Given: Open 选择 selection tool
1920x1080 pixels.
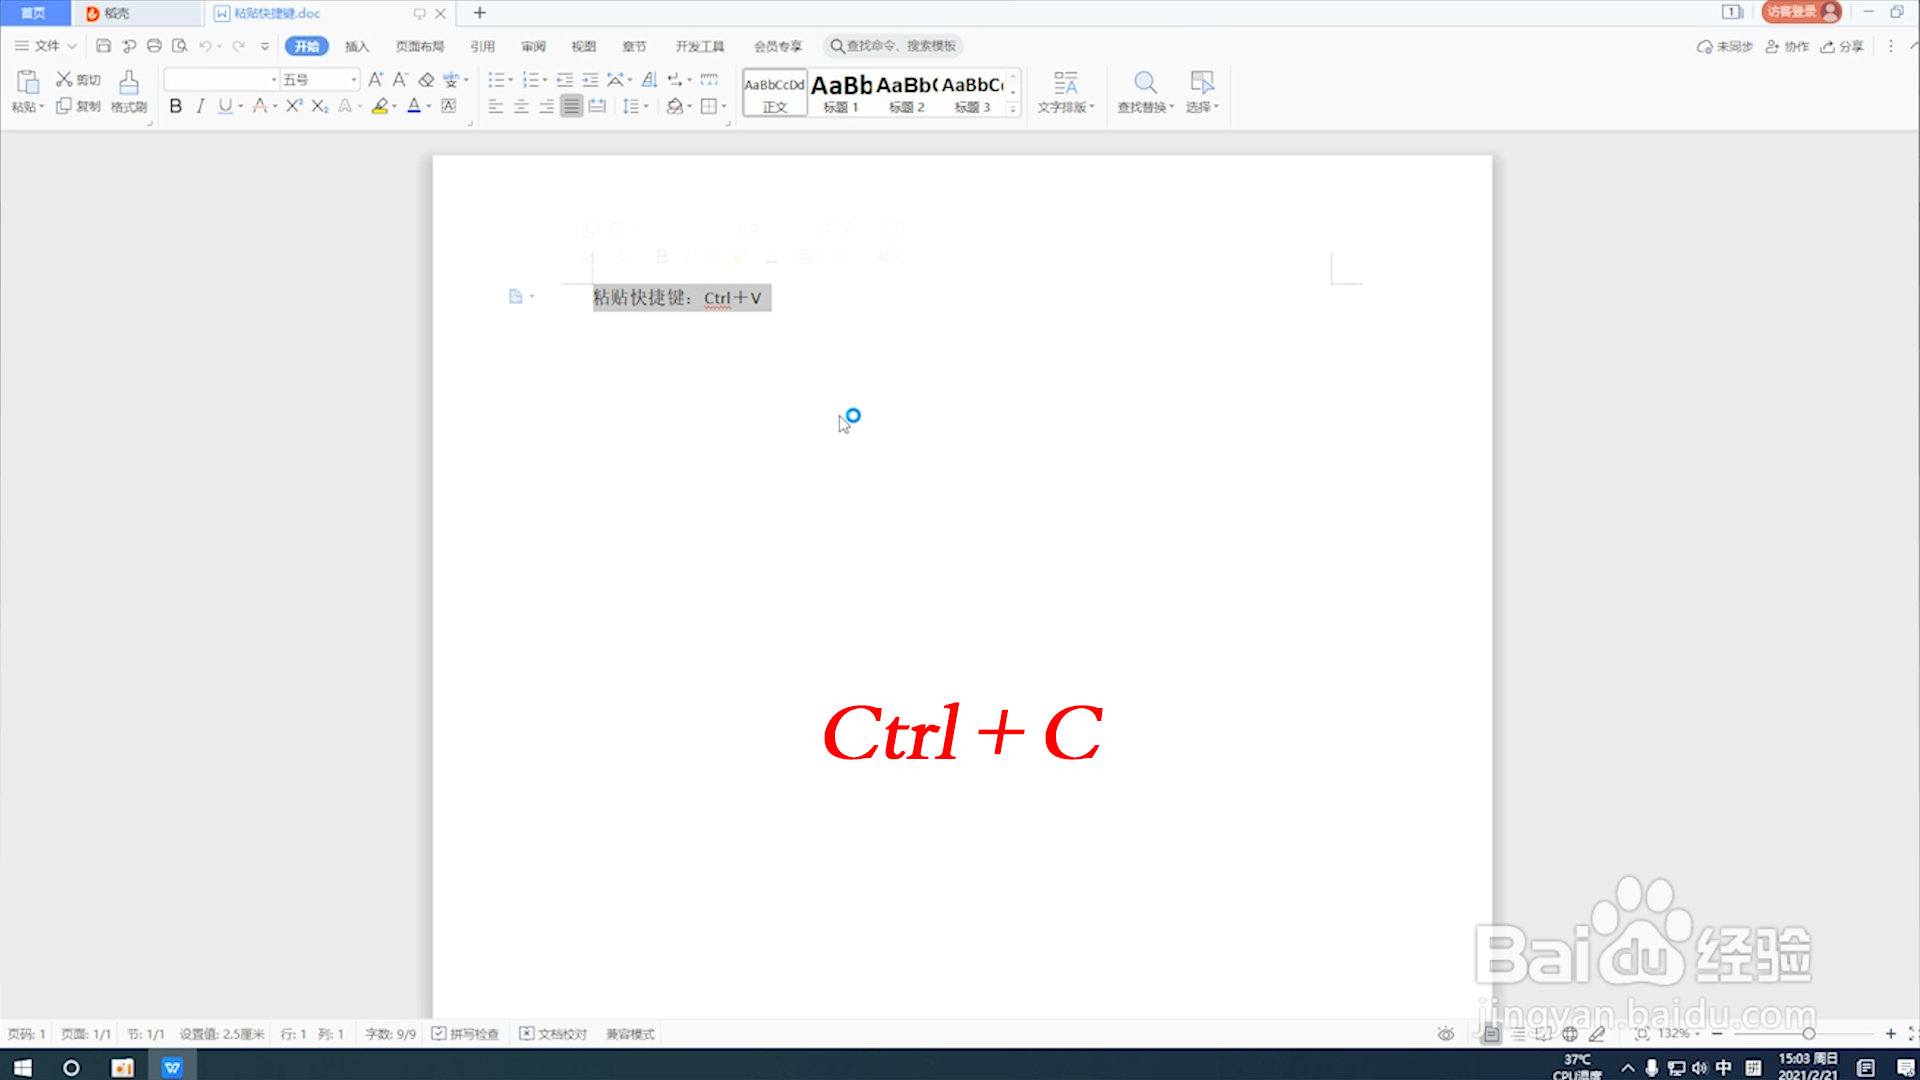Looking at the screenshot, I should tap(1202, 92).
